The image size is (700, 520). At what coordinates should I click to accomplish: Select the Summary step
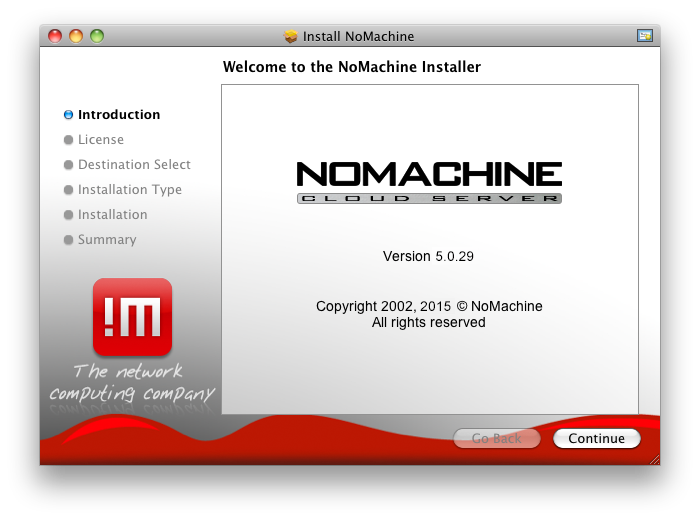pos(107,240)
